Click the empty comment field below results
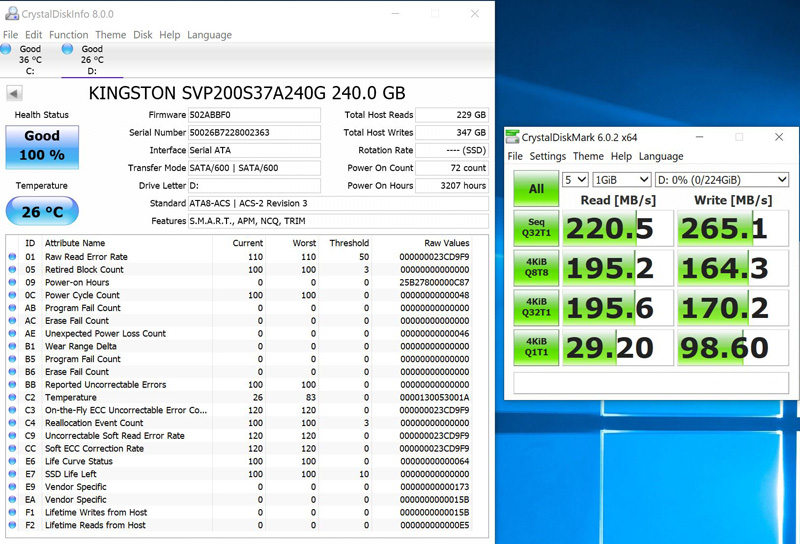Image resolution: width=800 pixels, height=544 pixels. tap(650, 383)
